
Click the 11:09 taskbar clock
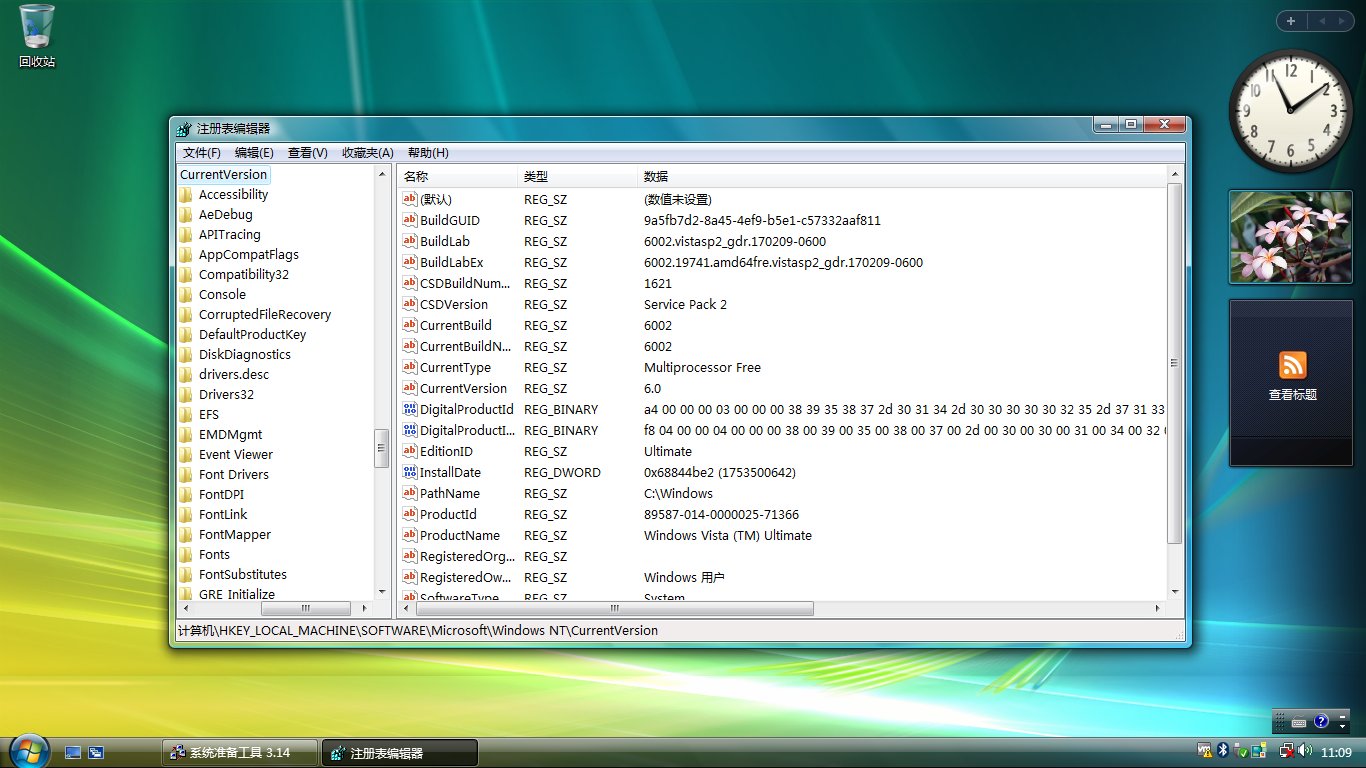(x=1336, y=752)
